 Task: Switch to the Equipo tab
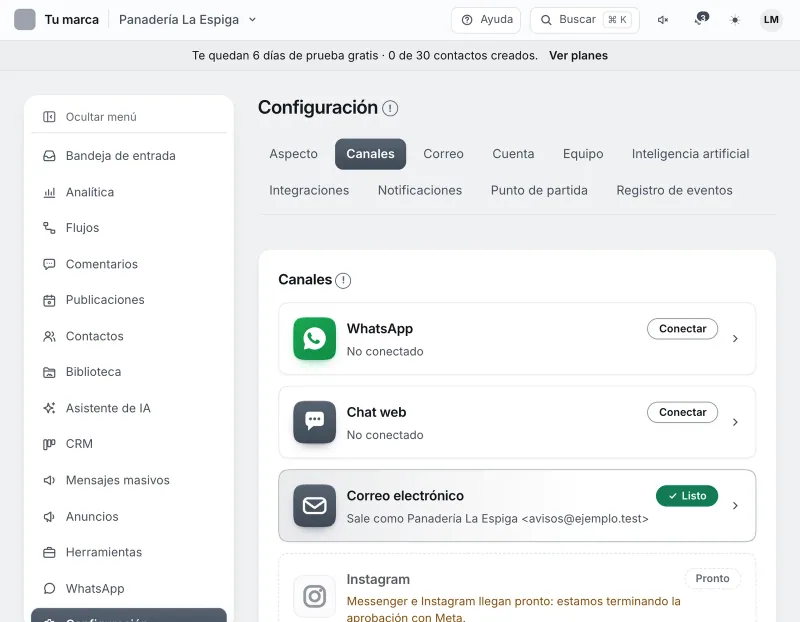583,154
